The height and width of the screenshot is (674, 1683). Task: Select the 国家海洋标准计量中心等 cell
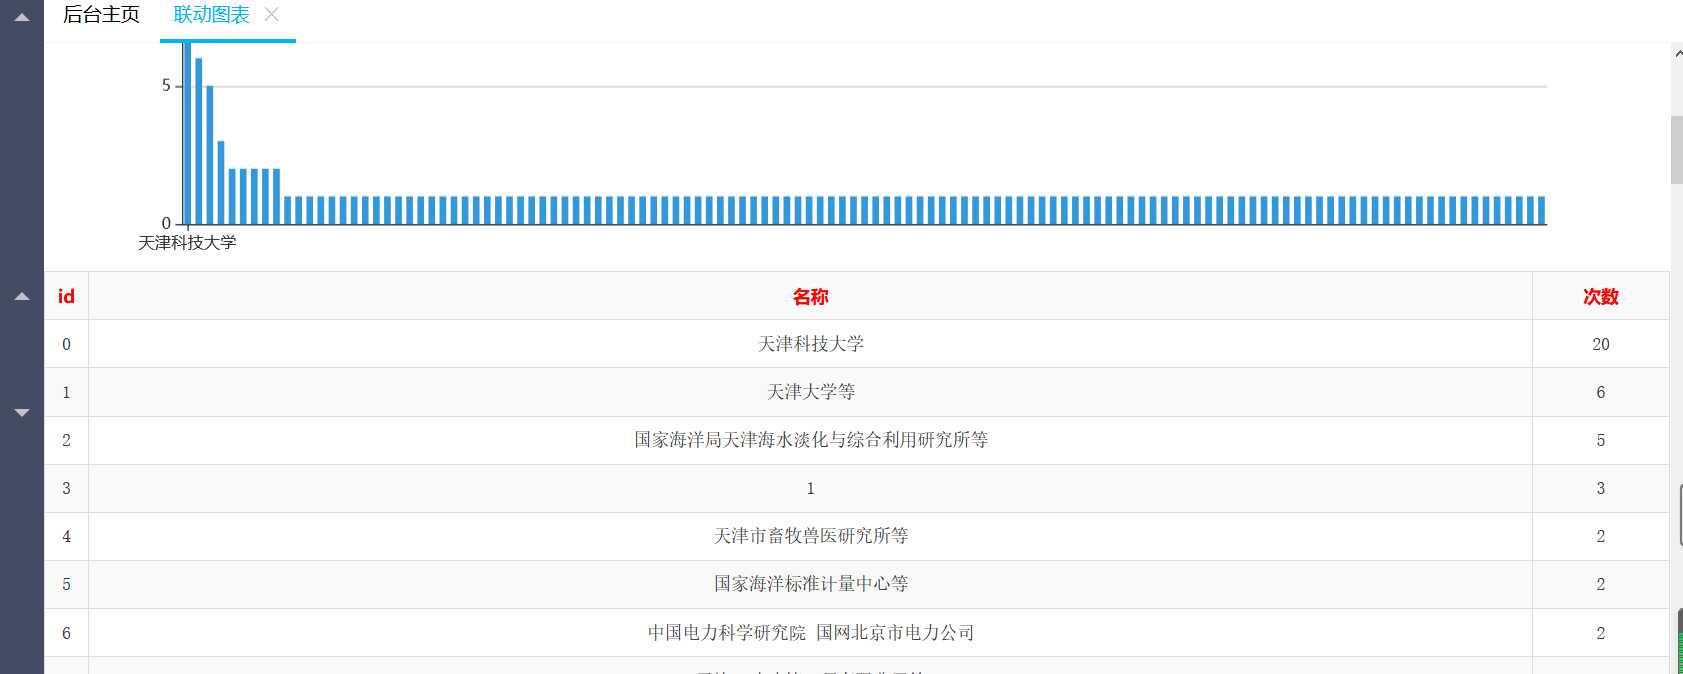tap(810, 584)
